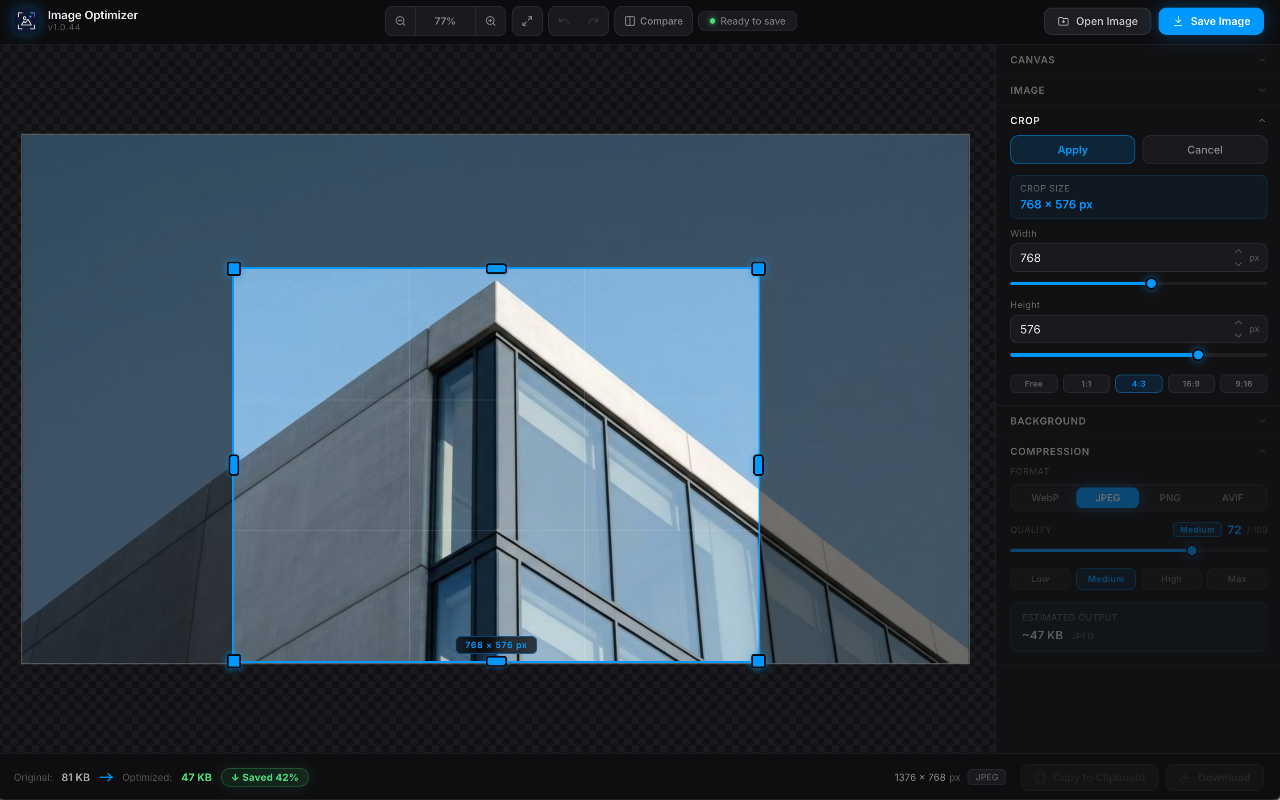Screen dimensions: 1280x800
Task: Click the crop Height slider
Action: point(1138,355)
